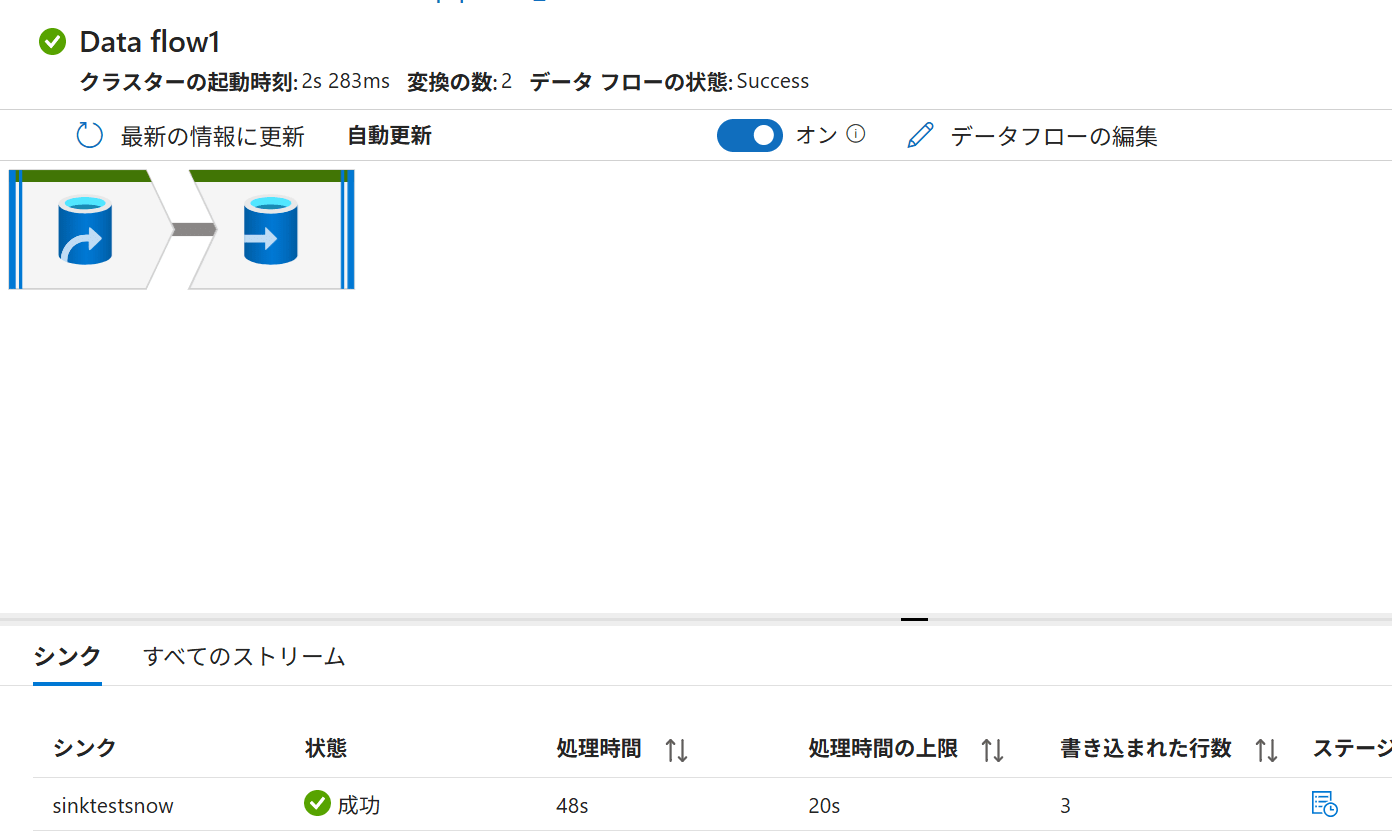This screenshot has height=835, width=1392.
Task: Click the 自動更新 label
Action: tap(389, 136)
